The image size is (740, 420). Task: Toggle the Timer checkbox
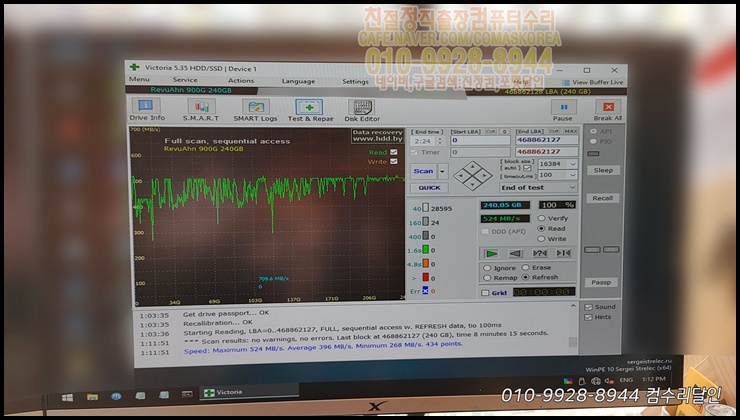click(414, 152)
